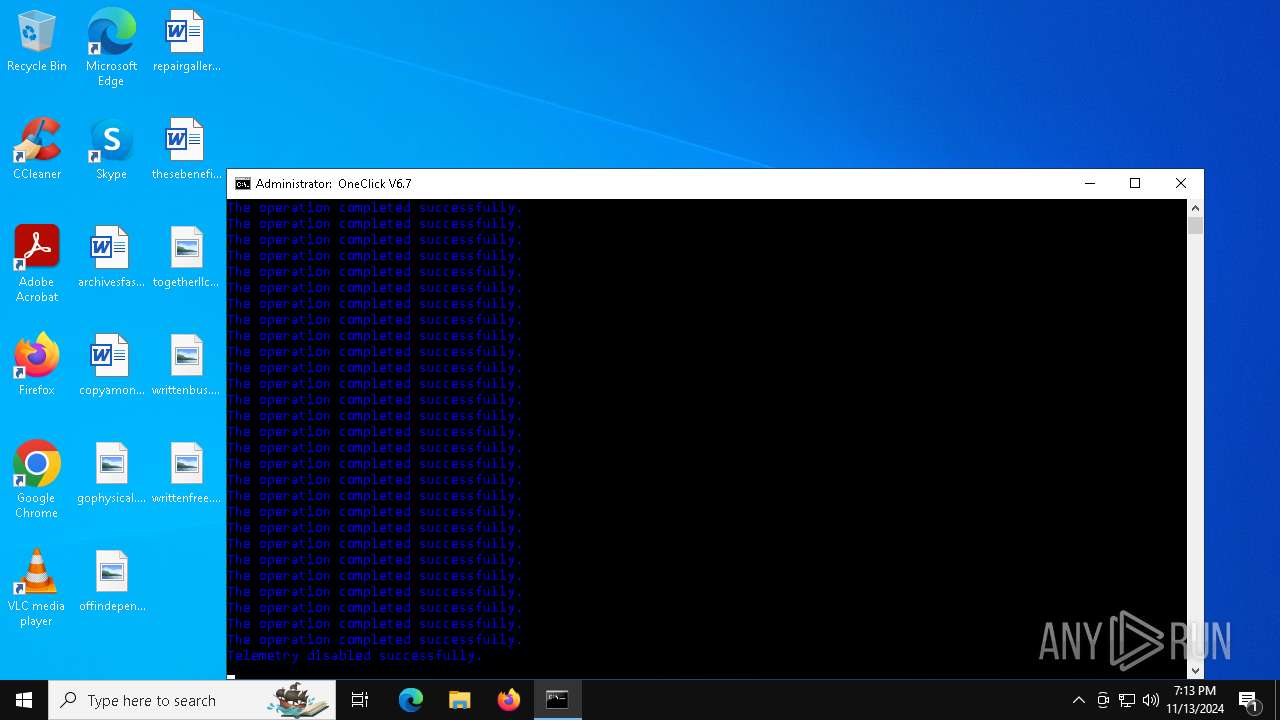Screen dimensions: 1280x720
Task: Select the thesebenefi Word document icon
Action: (186, 150)
